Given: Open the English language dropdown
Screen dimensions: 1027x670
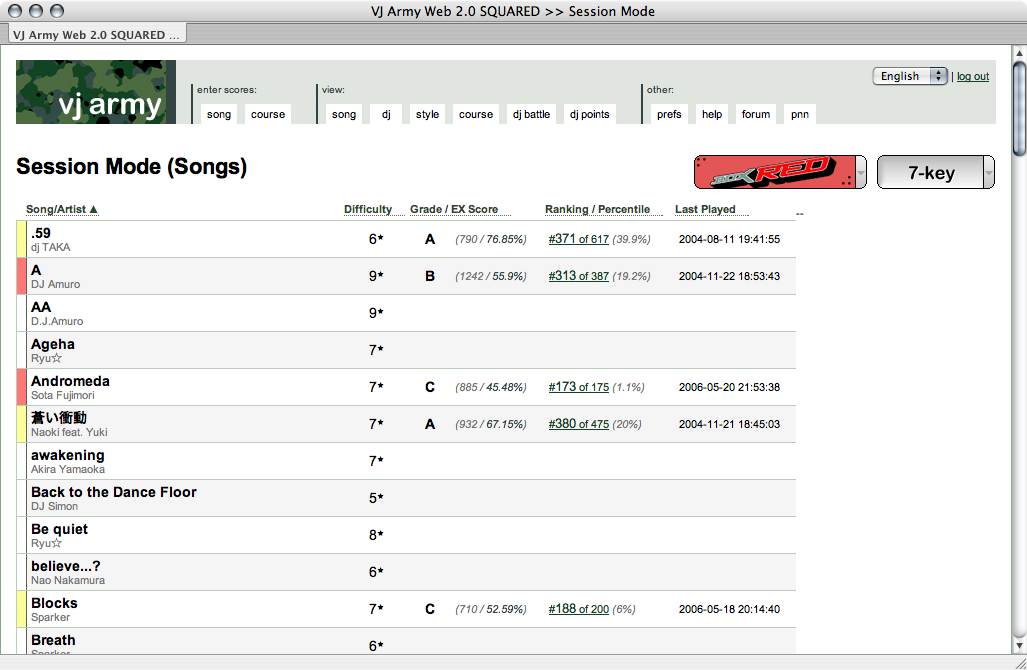Looking at the screenshot, I should point(909,76).
